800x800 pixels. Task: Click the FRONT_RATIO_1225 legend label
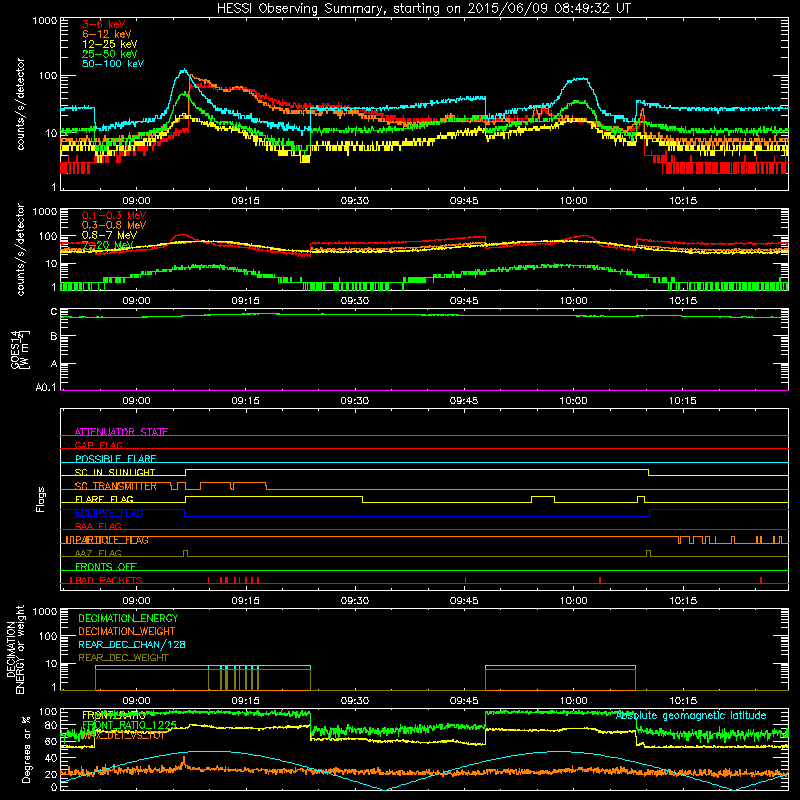pyautogui.click(x=130, y=725)
